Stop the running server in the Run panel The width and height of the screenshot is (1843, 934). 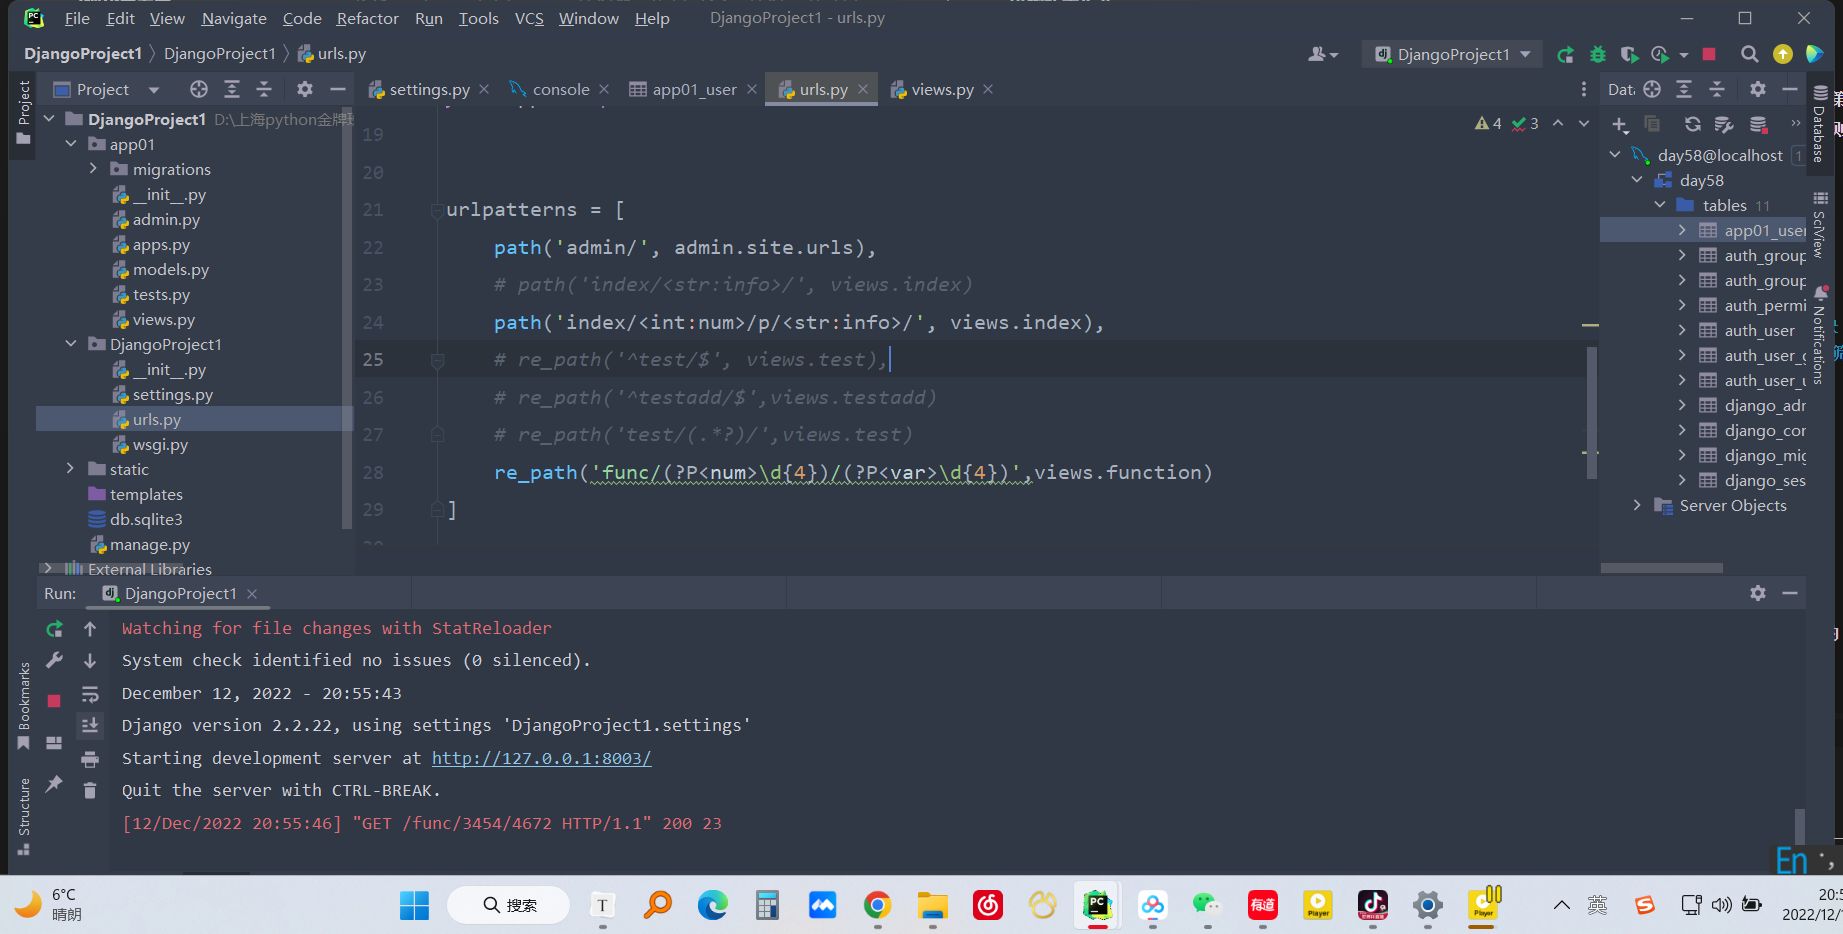[x=55, y=701]
